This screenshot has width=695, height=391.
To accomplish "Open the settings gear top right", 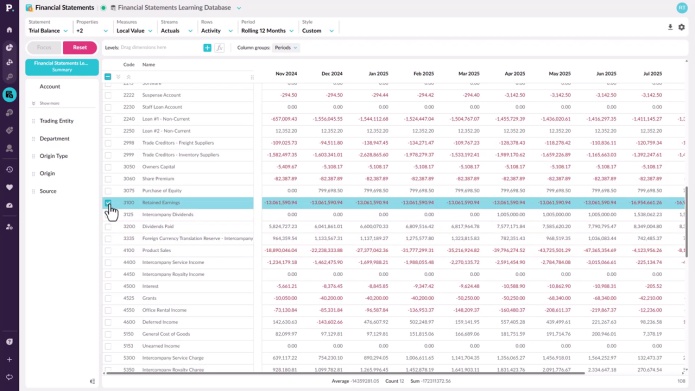I will click(682, 27).
